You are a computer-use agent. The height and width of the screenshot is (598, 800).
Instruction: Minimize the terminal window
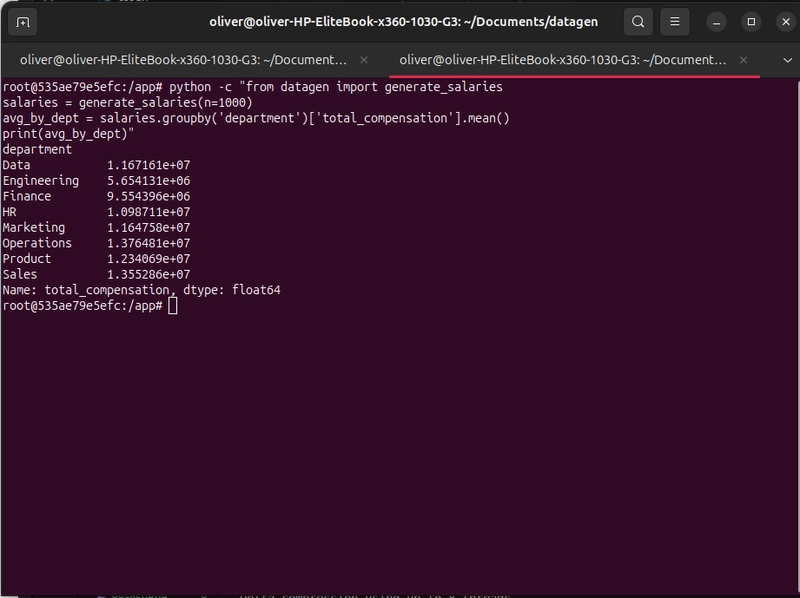point(717,22)
